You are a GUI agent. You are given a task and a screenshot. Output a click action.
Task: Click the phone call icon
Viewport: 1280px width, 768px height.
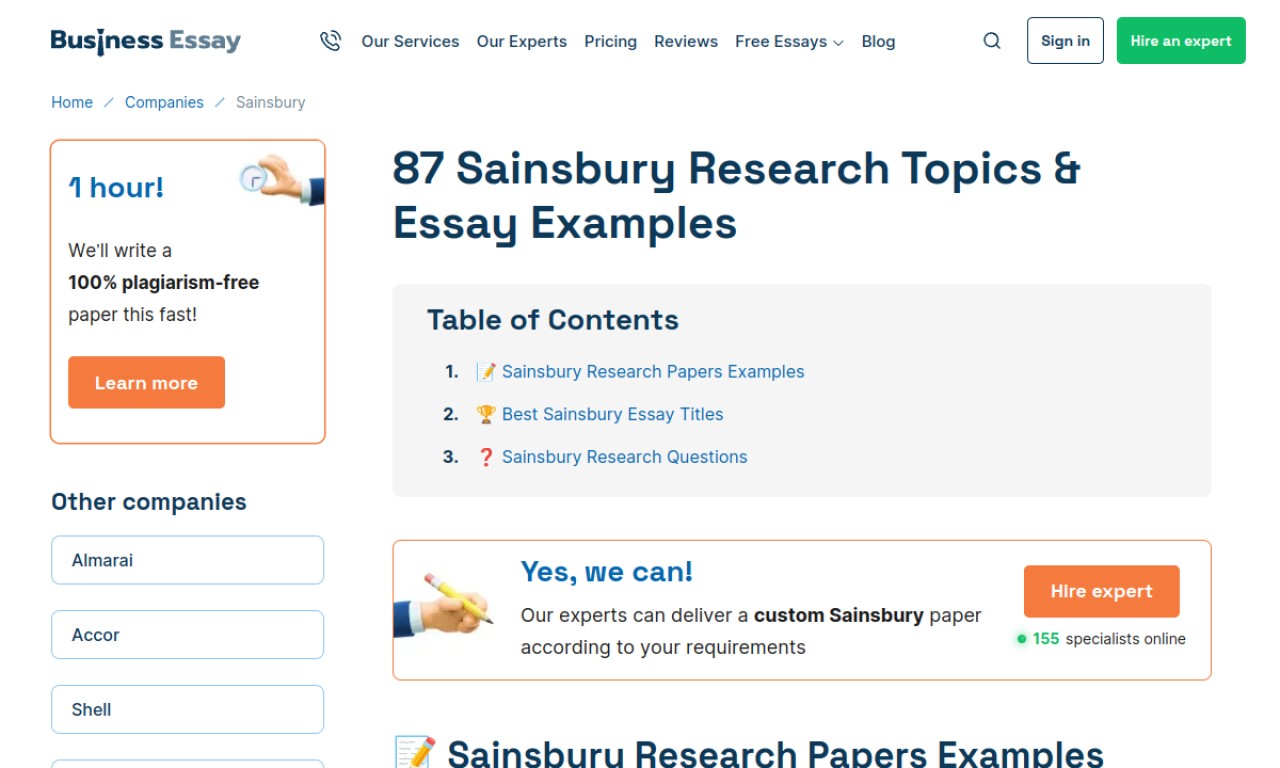(x=330, y=41)
